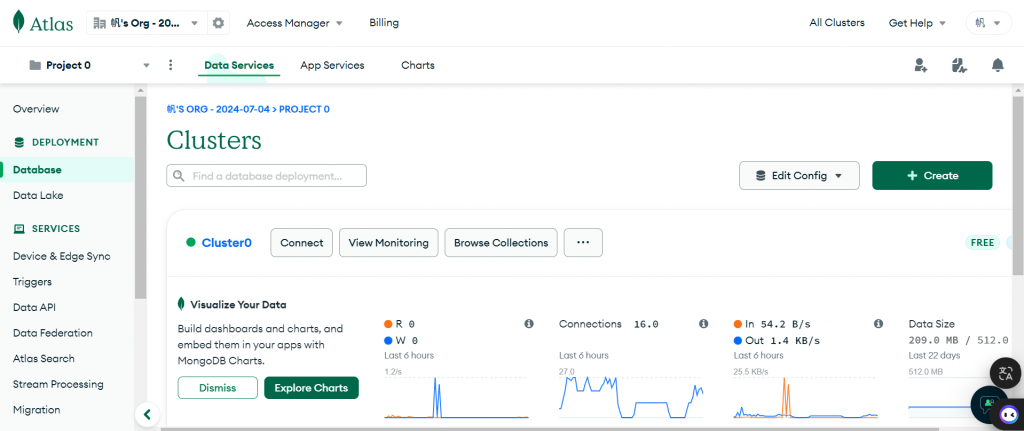Switch to the Data Services tab
Viewport: 1024px width, 431px height.
click(x=239, y=65)
